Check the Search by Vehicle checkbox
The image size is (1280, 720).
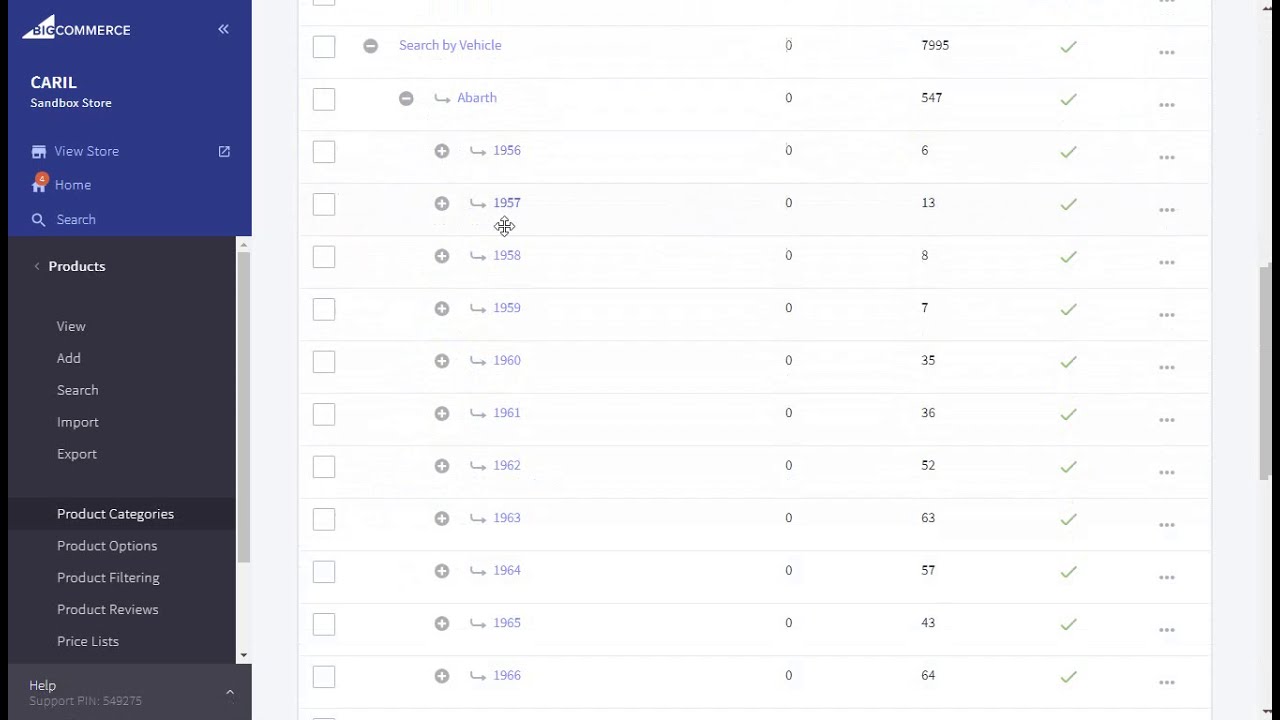point(324,46)
